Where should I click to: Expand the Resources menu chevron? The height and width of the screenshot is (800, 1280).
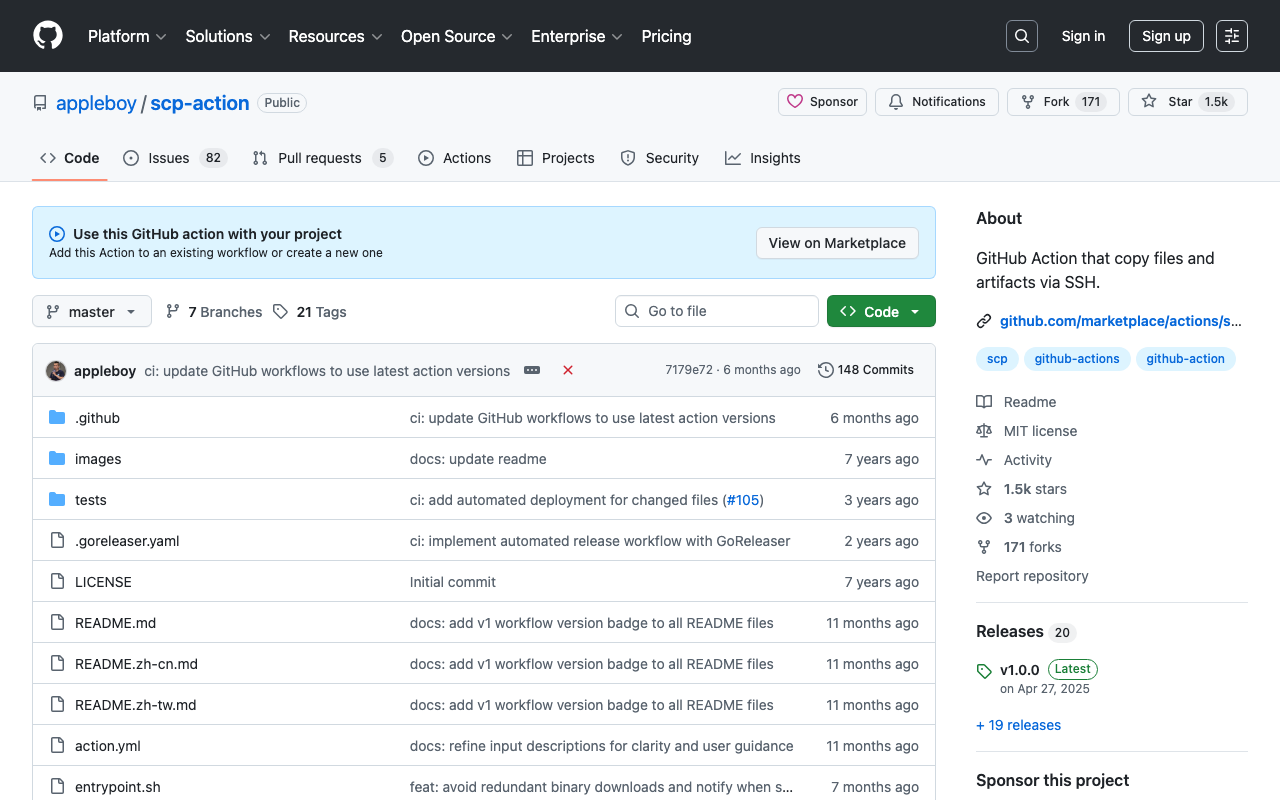pyautogui.click(x=378, y=37)
